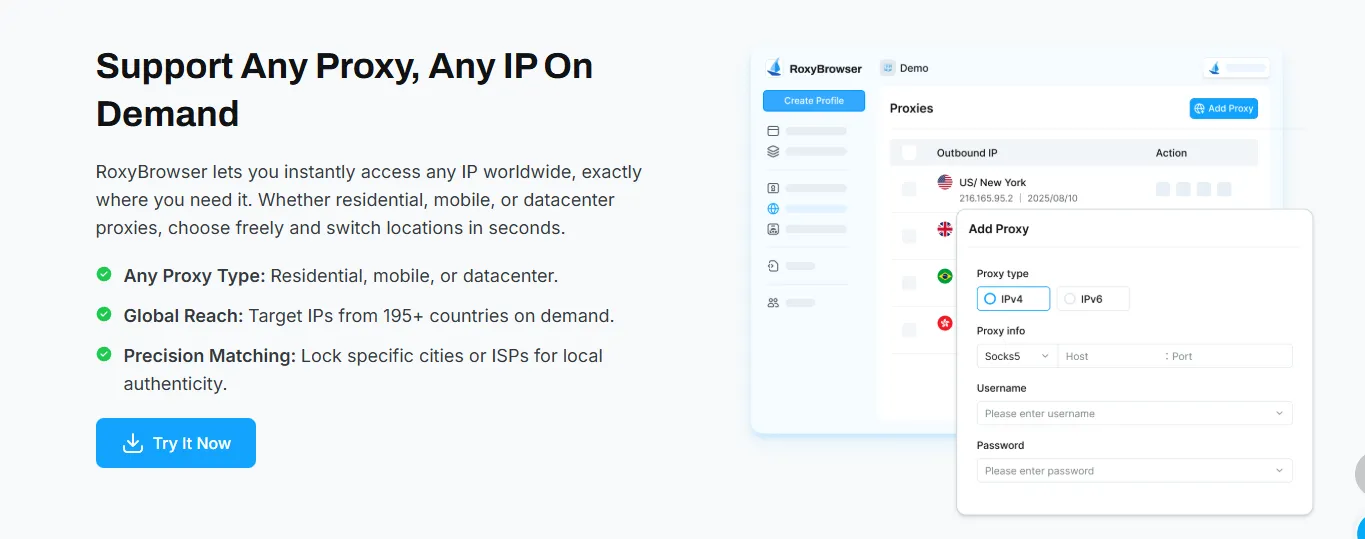Check the UK flag row checkbox

pos(909,236)
